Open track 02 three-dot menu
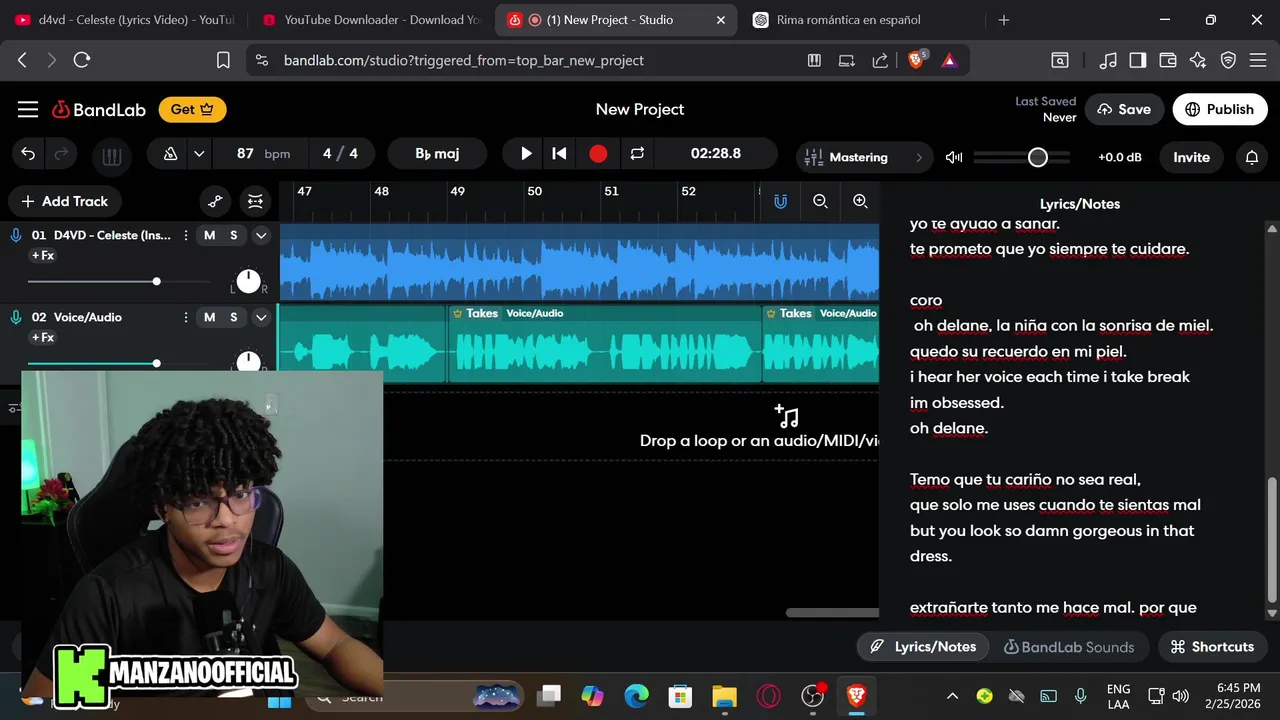This screenshot has height=720, width=1280. coord(186,317)
